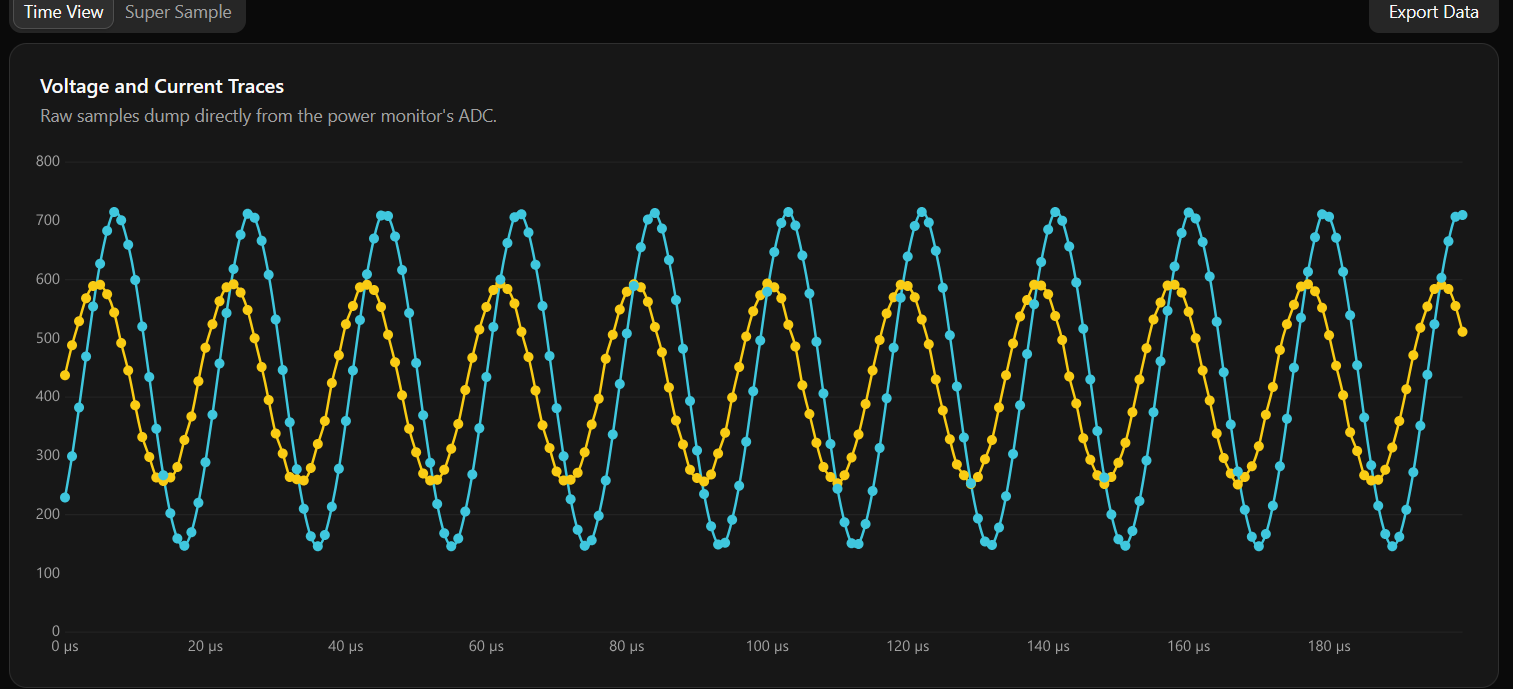Image resolution: width=1513 pixels, height=689 pixels.
Task: Click the 100 y-axis label
Action: click(x=47, y=573)
